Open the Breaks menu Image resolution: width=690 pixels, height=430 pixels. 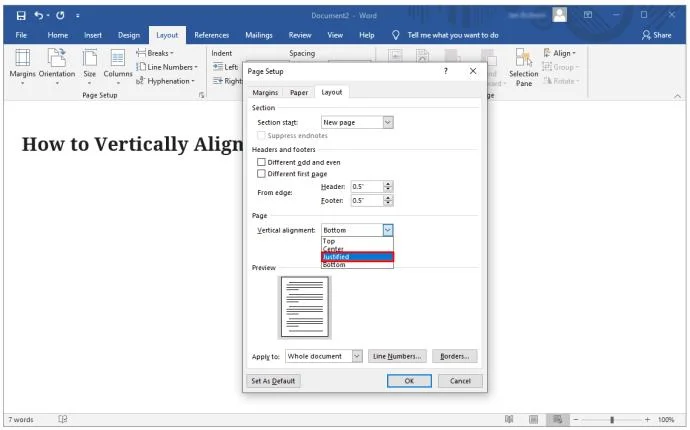(155, 53)
